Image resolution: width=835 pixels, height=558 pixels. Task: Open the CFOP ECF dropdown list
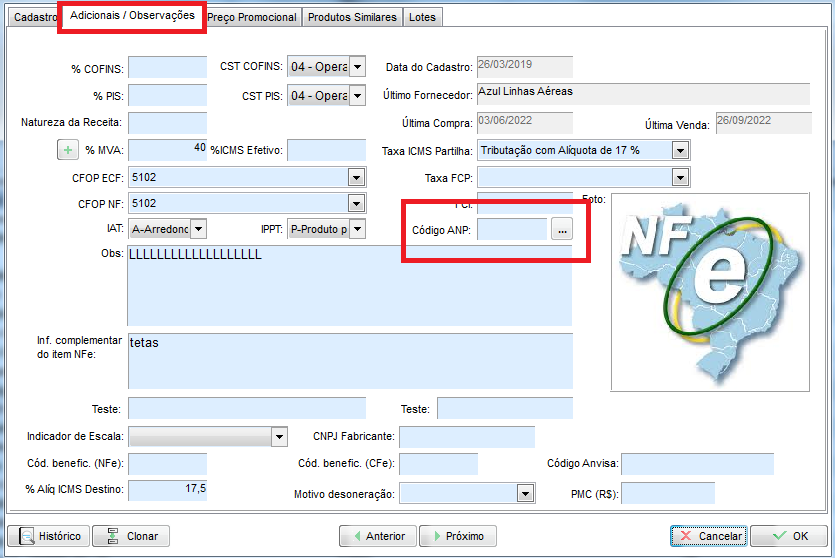(356, 177)
